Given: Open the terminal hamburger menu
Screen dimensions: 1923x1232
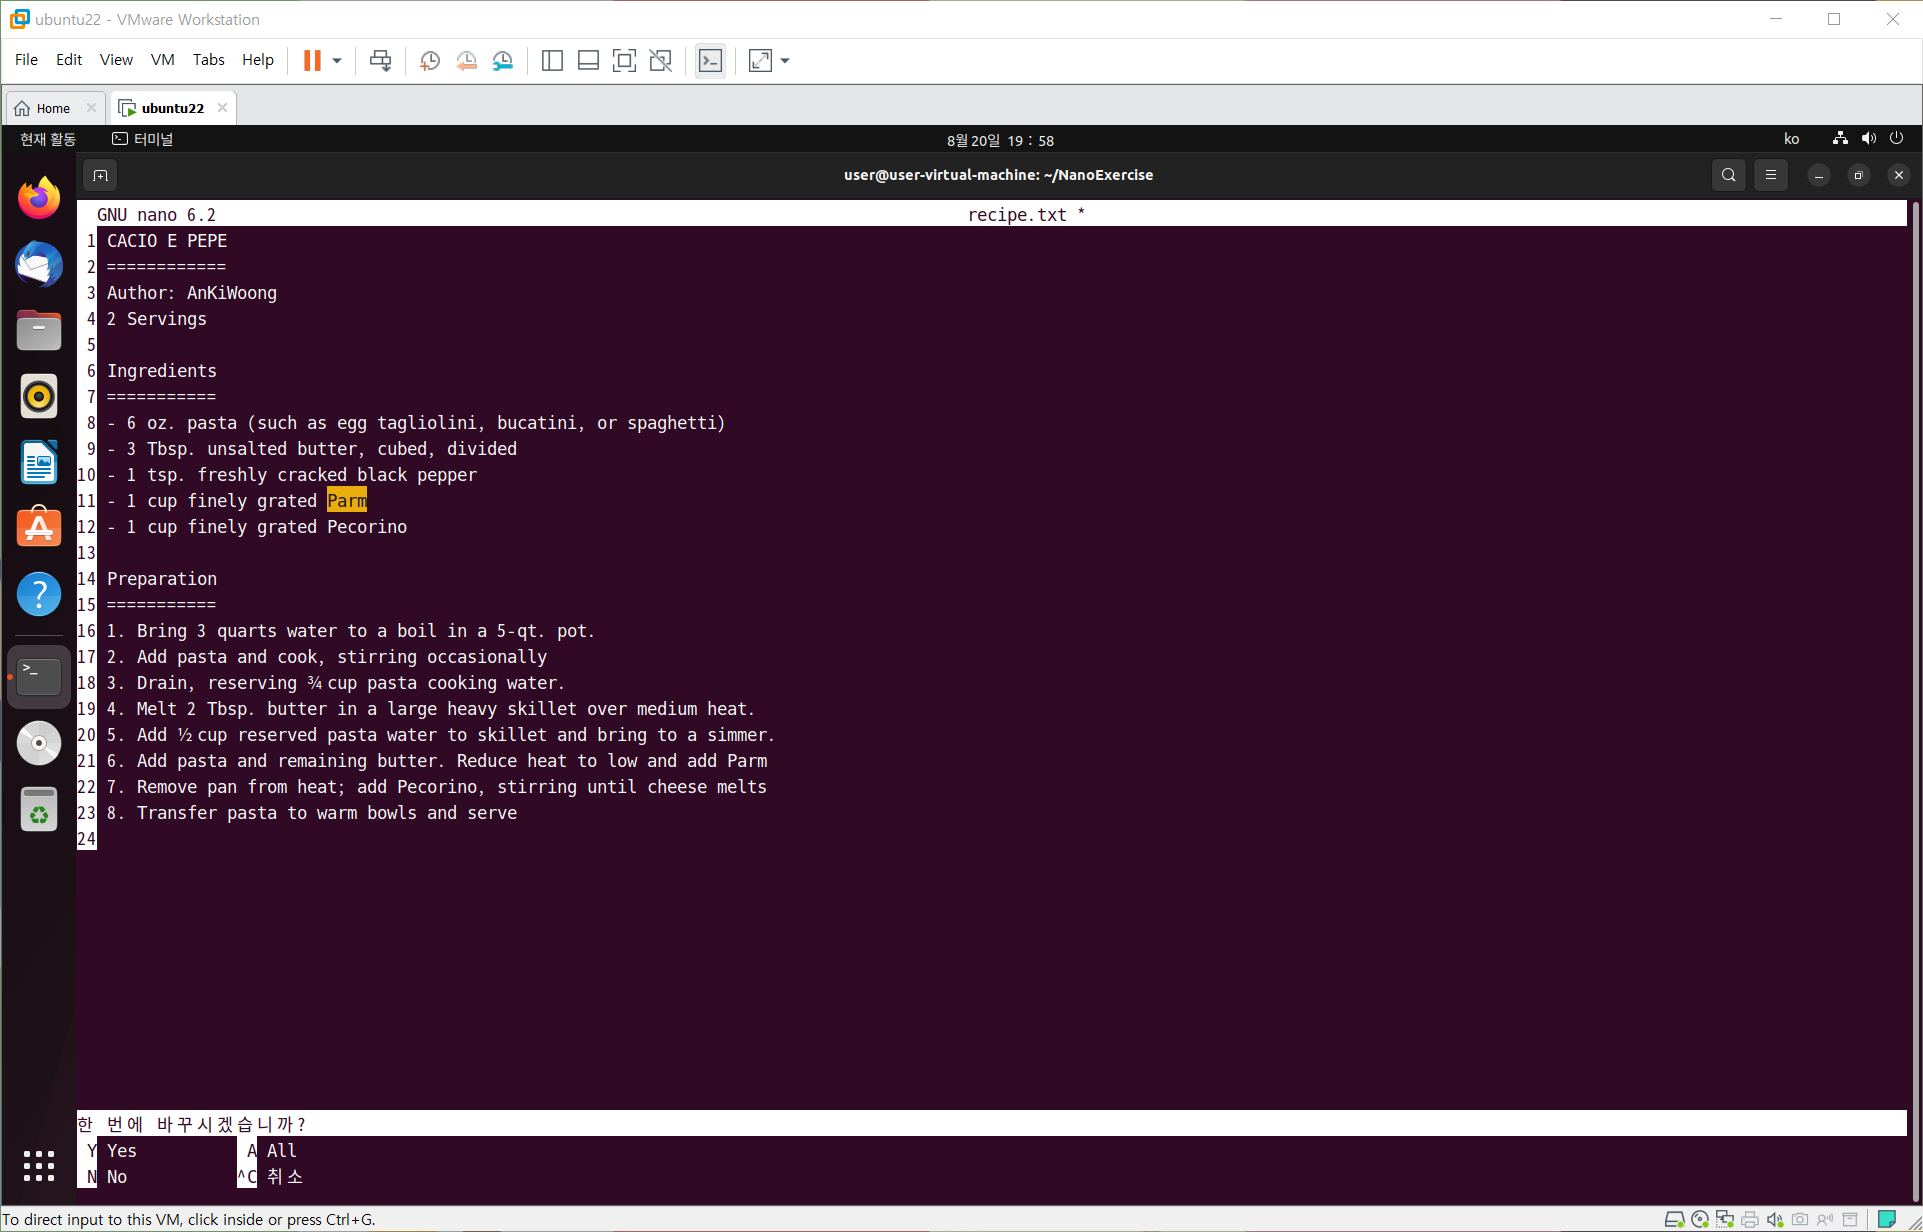Looking at the screenshot, I should click(x=1771, y=175).
